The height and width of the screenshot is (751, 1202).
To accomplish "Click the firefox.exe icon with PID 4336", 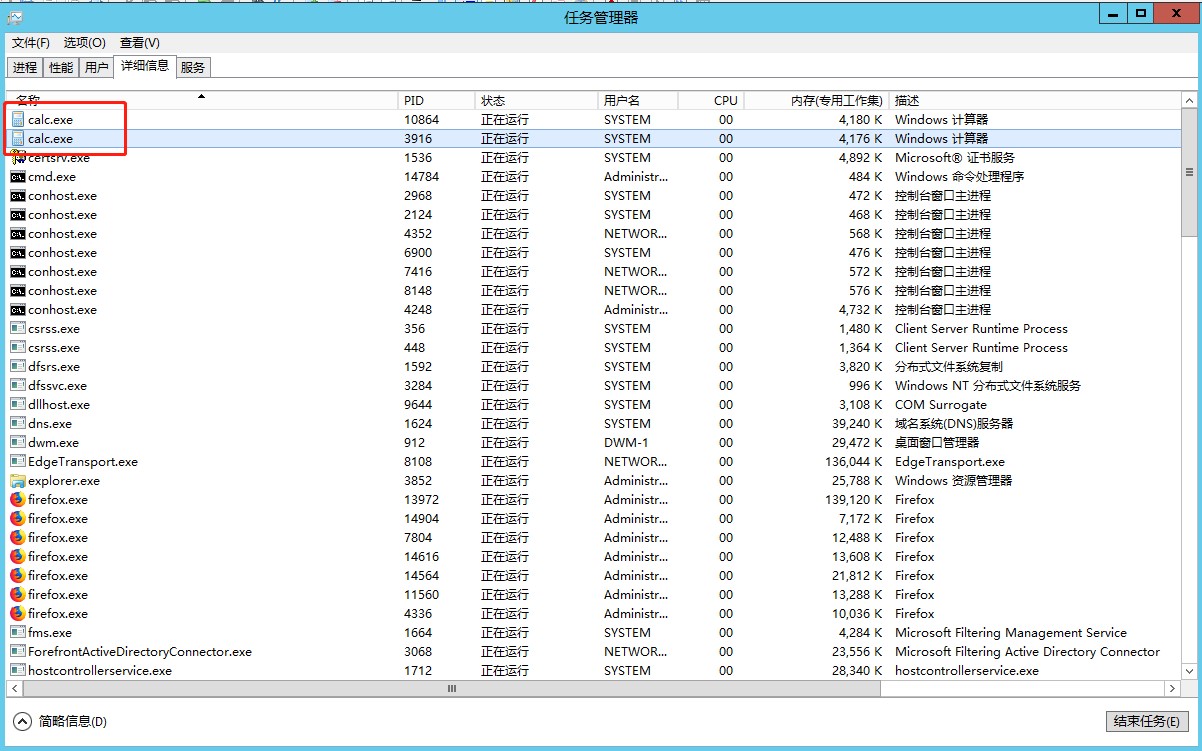I will 18,613.
